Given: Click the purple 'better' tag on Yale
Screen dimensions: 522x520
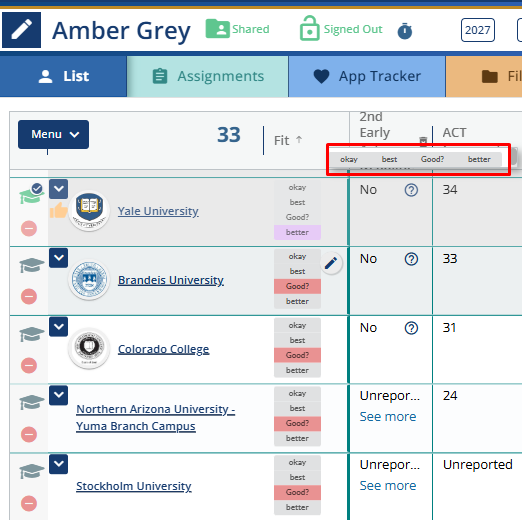Looking at the screenshot, I should (297, 232).
